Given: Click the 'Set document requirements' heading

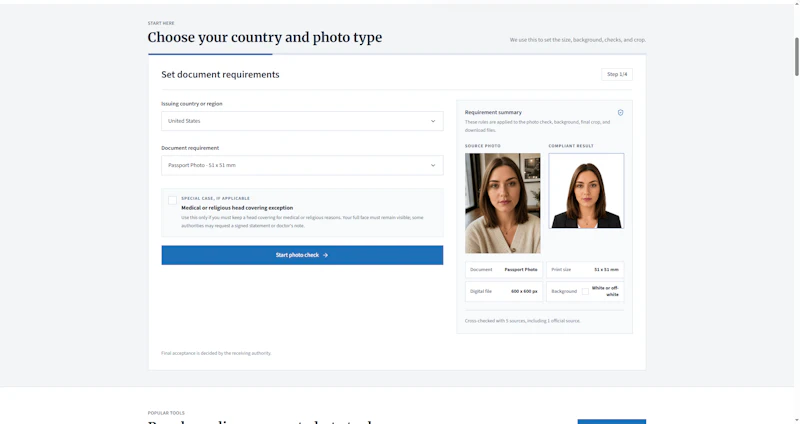Looking at the screenshot, I should pyautogui.click(x=220, y=74).
